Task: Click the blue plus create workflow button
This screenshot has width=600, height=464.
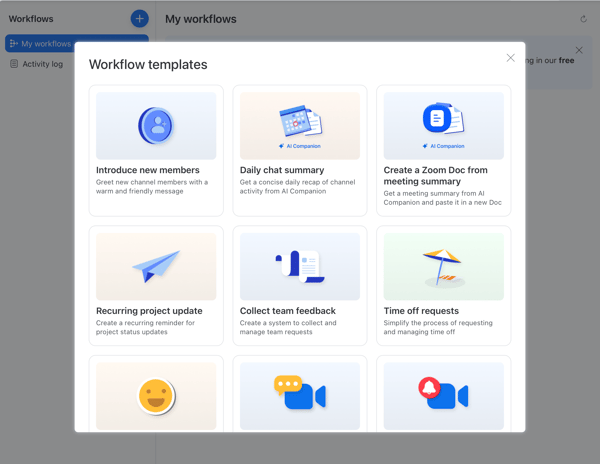Action: [139, 19]
